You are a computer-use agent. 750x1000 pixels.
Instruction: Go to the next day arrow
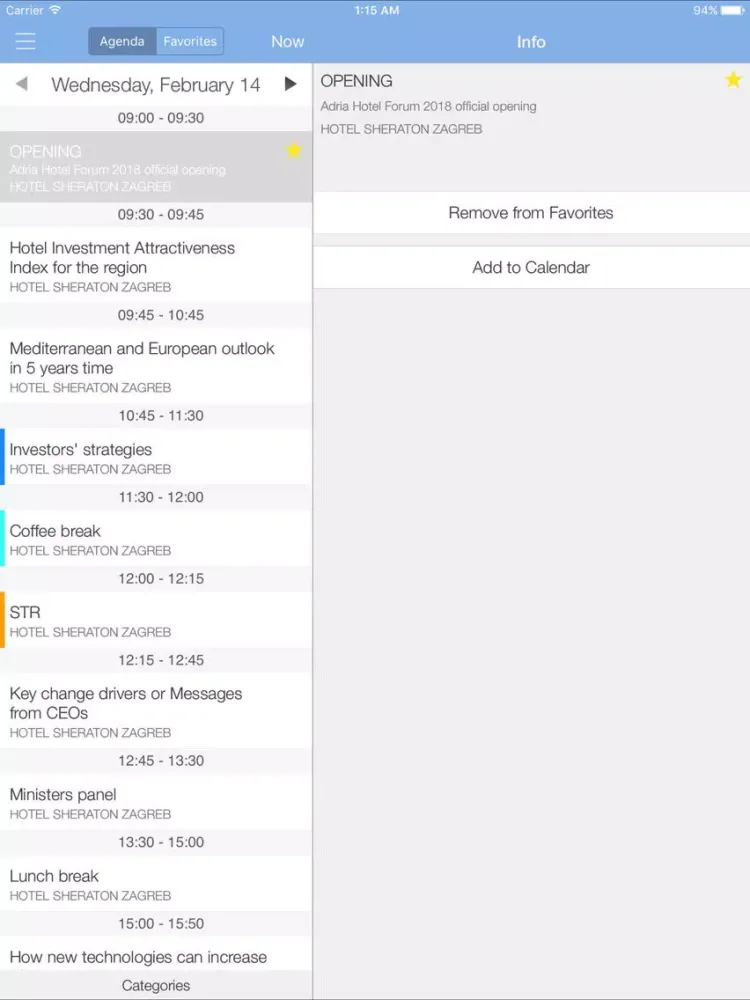coord(290,84)
